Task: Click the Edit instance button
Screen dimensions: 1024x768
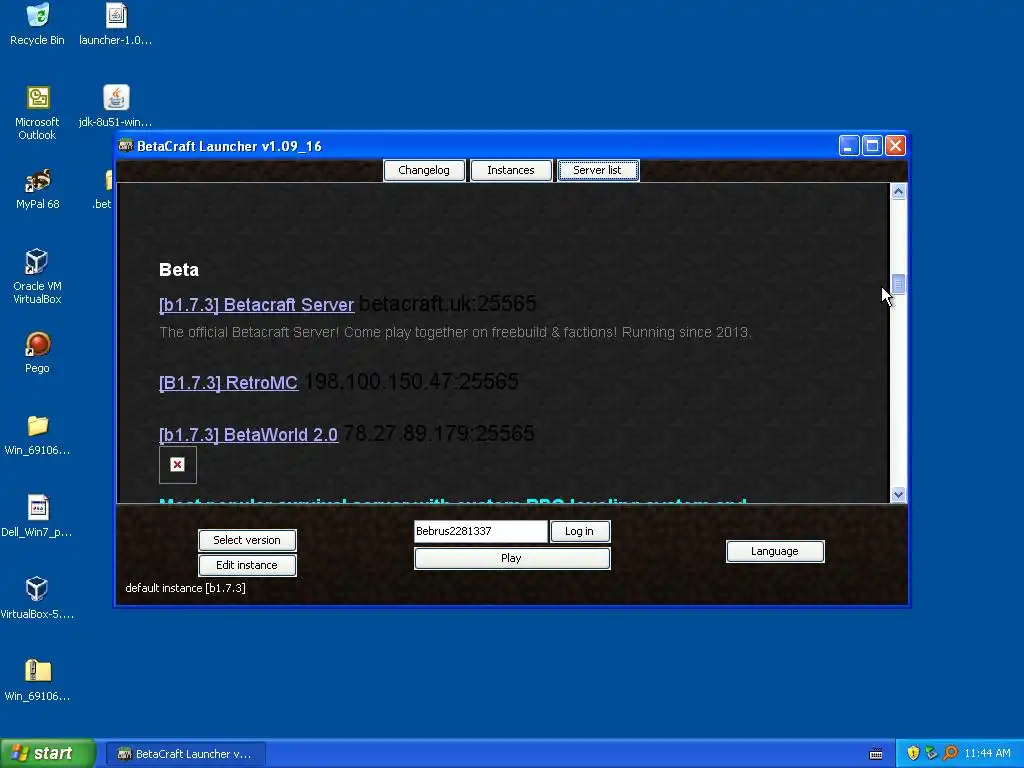Action: pyautogui.click(x=247, y=565)
